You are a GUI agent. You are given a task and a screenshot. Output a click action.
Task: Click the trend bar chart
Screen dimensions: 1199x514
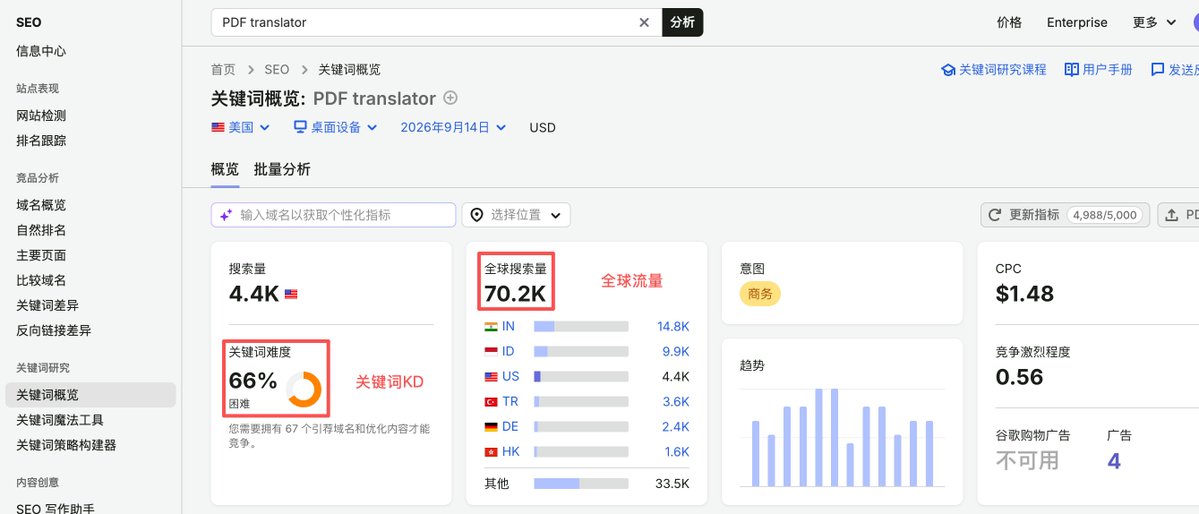tap(842, 437)
